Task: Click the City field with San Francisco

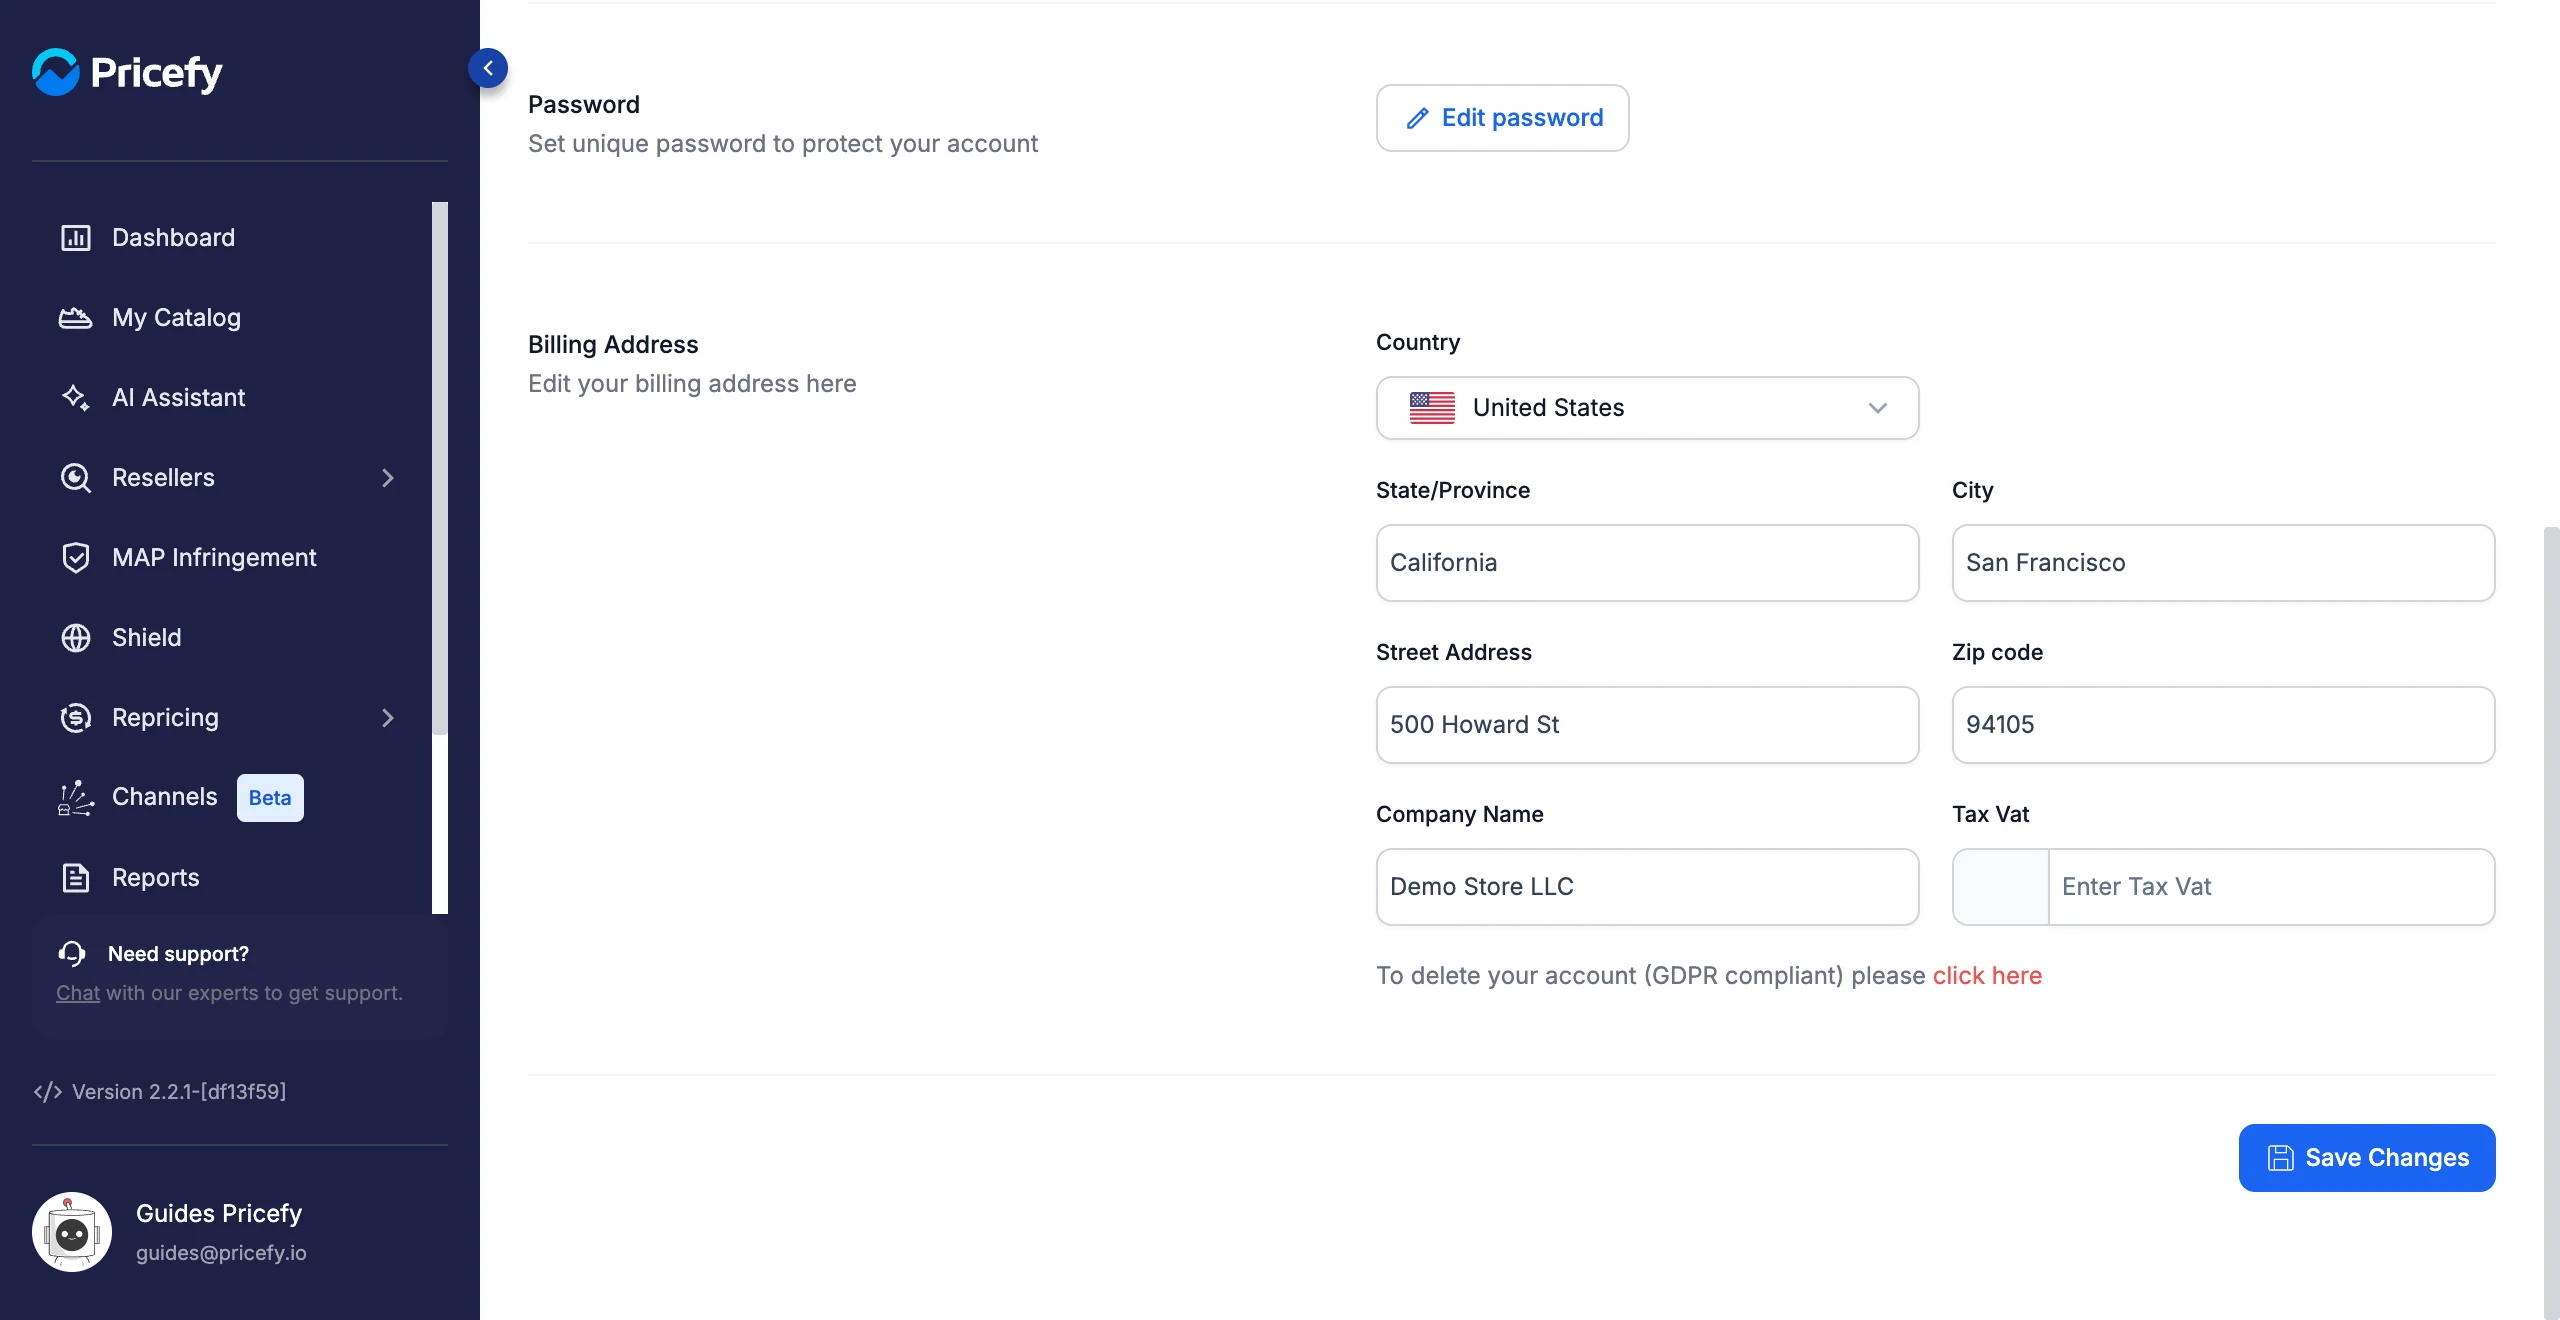Action: pyautogui.click(x=2223, y=563)
